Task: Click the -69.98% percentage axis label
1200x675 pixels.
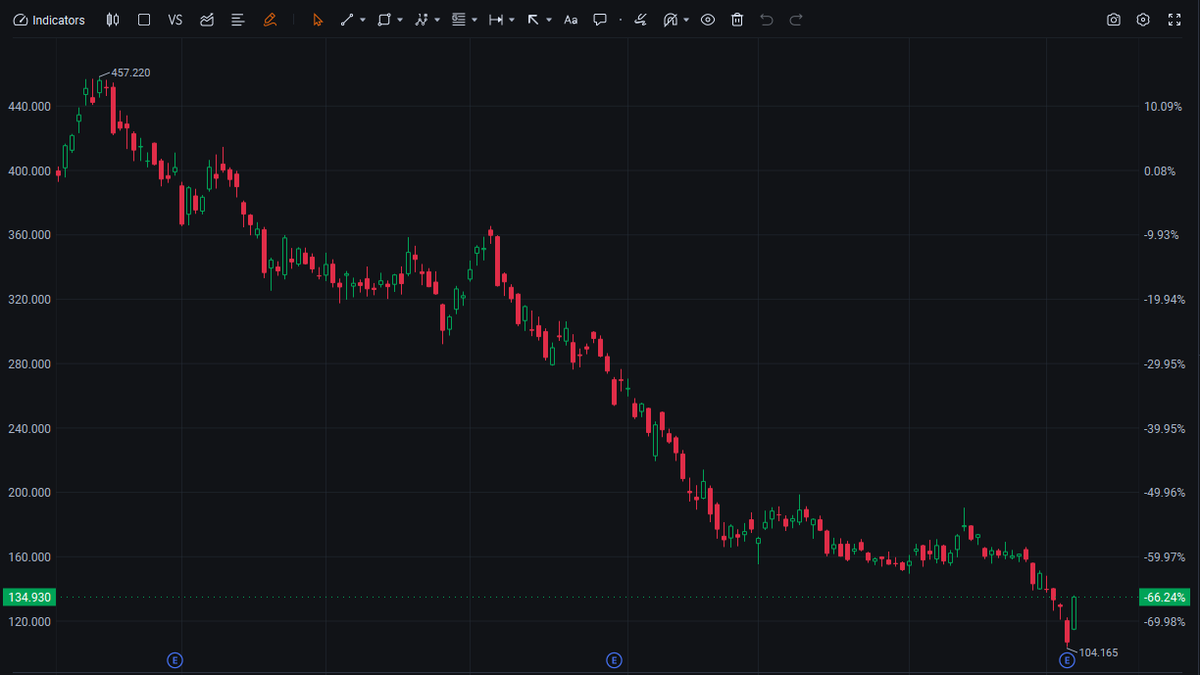Action: point(1164,622)
